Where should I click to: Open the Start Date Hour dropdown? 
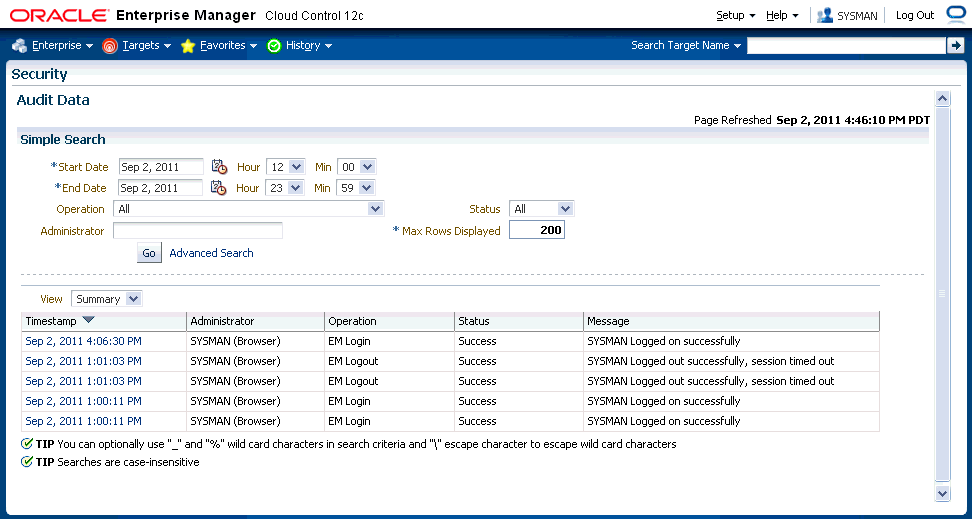(x=285, y=167)
